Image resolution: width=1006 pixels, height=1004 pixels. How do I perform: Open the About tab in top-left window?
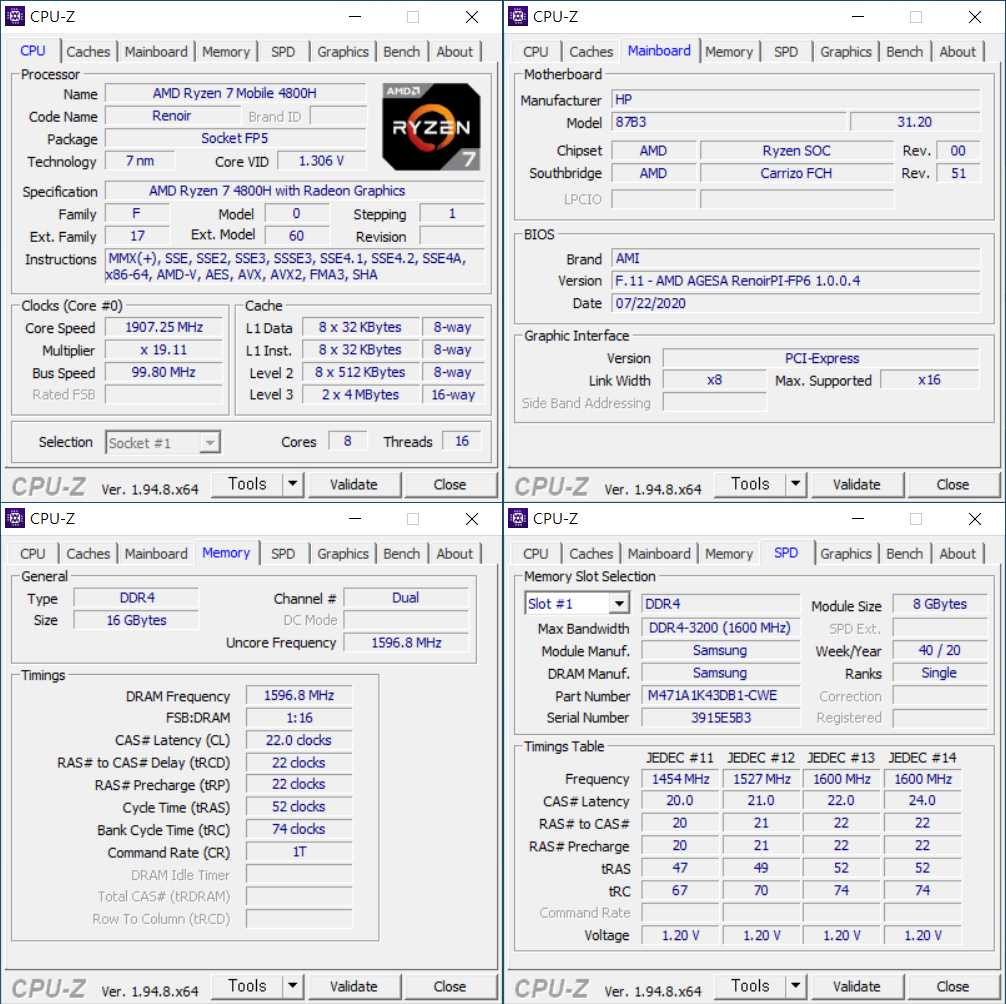[x=454, y=51]
